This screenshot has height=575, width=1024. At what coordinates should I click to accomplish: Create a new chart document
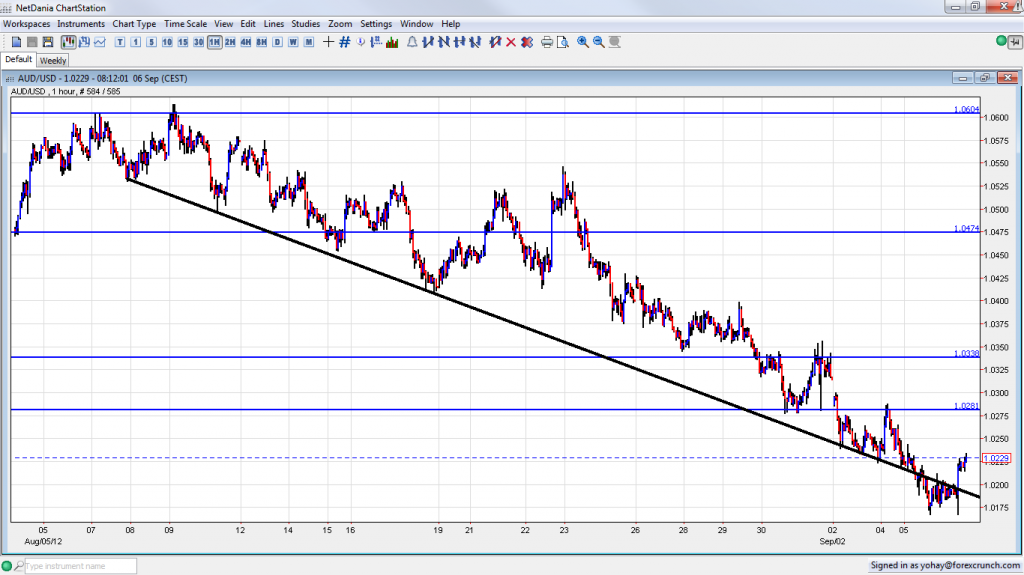click(x=16, y=42)
